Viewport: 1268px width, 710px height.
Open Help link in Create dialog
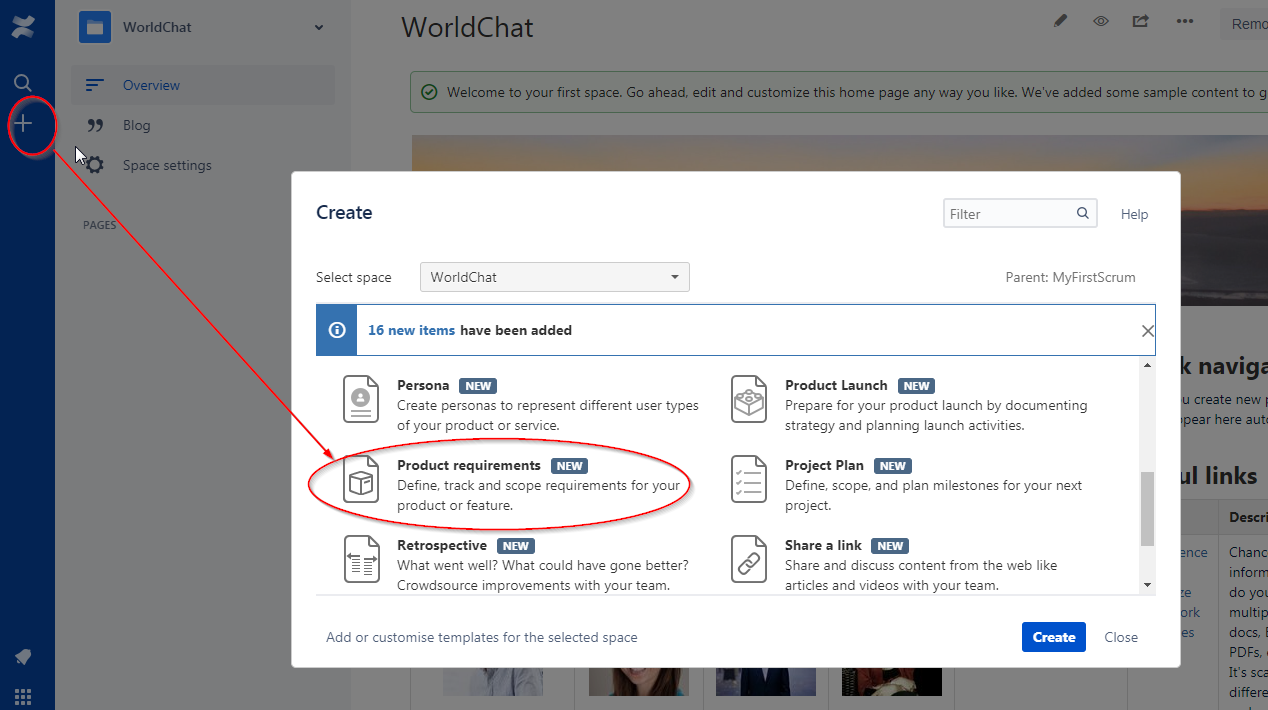click(1135, 214)
